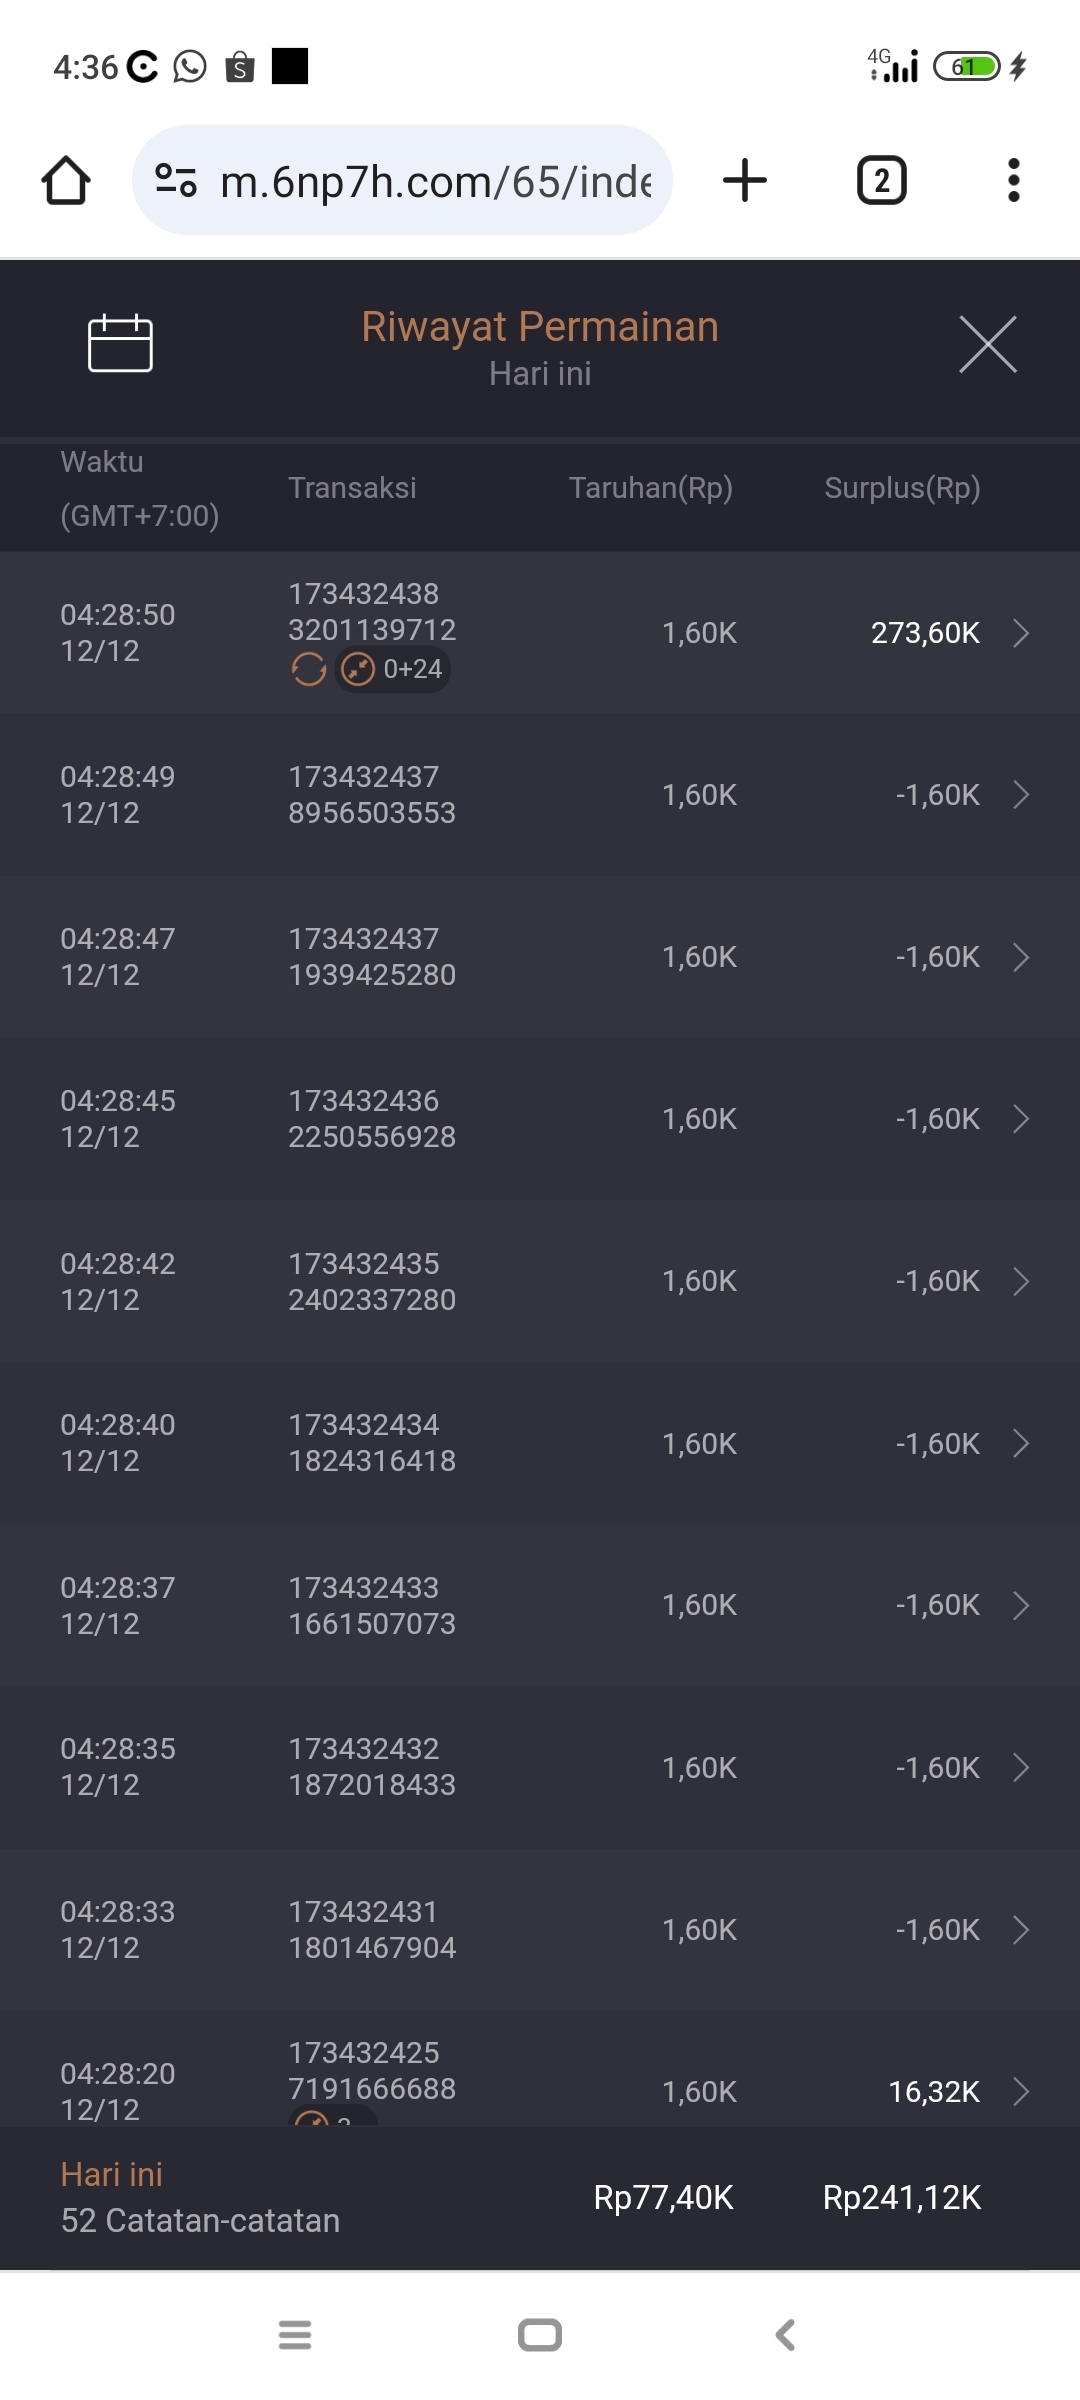Tap the Android back navigation button
Viewport: 1080px width, 2400px height.
tap(785, 2335)
